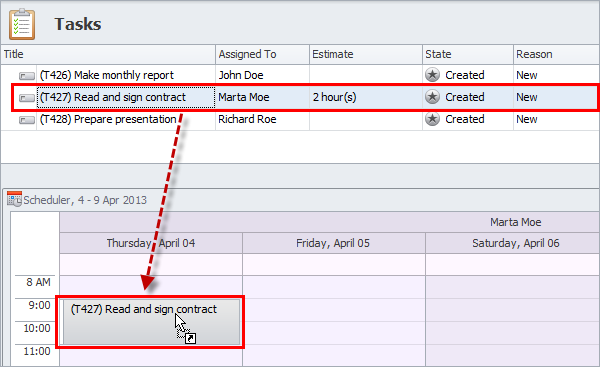This screenshot has width=600, height=367.
Task: Click 'New' reason in T427 row
Action: [x=527, y=98]
